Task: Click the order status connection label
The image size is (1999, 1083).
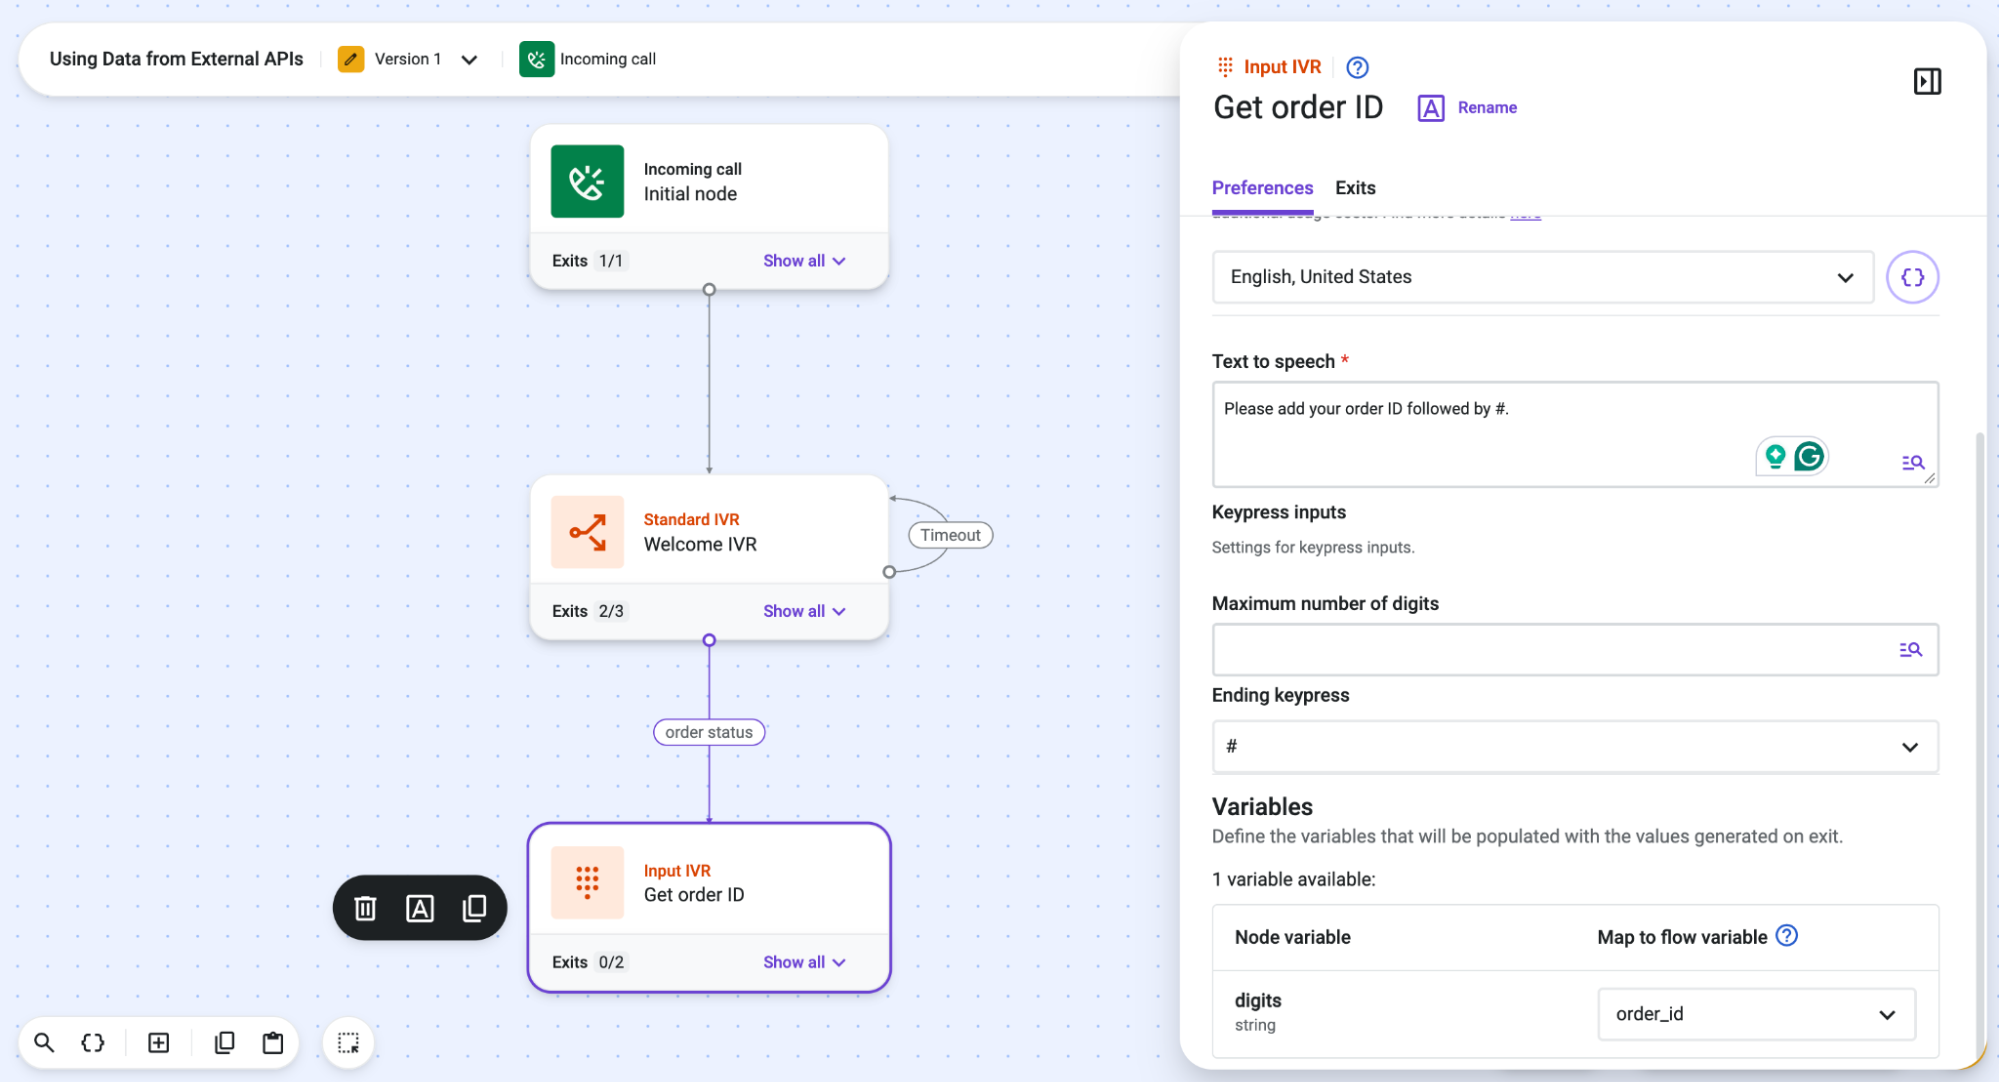Action: [709, 732]
